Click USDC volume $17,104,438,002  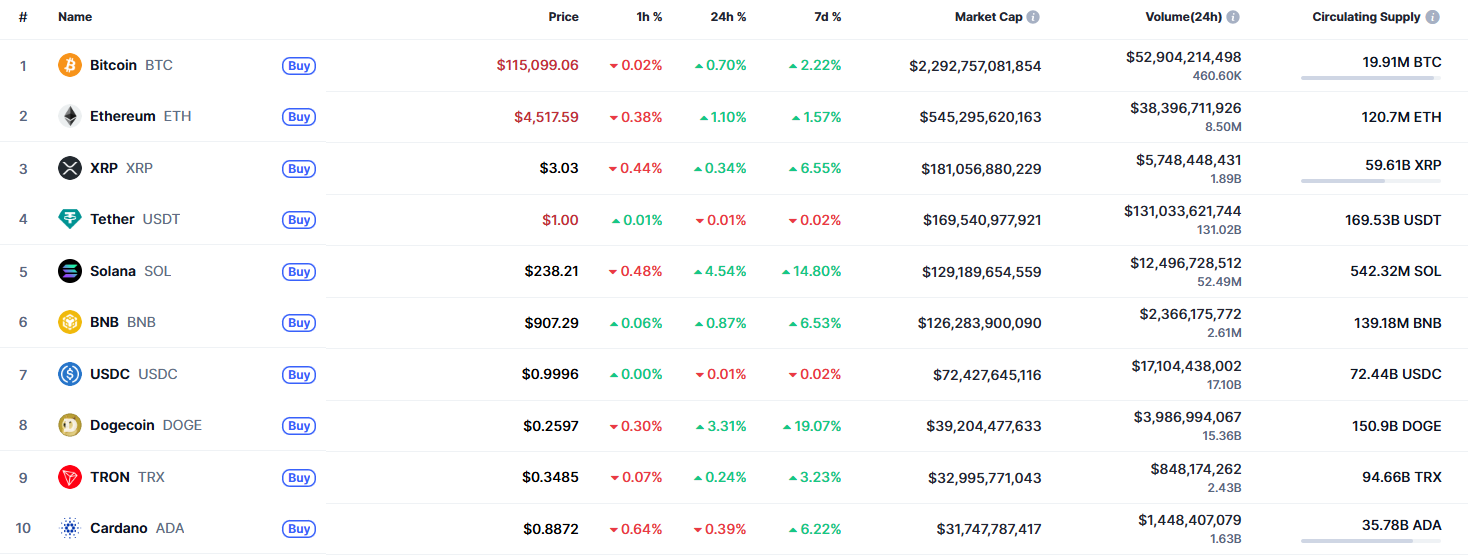tap(1188, 365)
